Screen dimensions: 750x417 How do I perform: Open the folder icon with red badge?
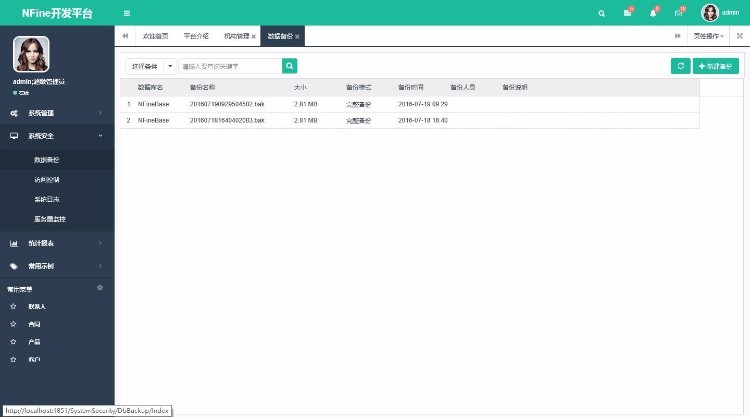(x=628, y=13)
